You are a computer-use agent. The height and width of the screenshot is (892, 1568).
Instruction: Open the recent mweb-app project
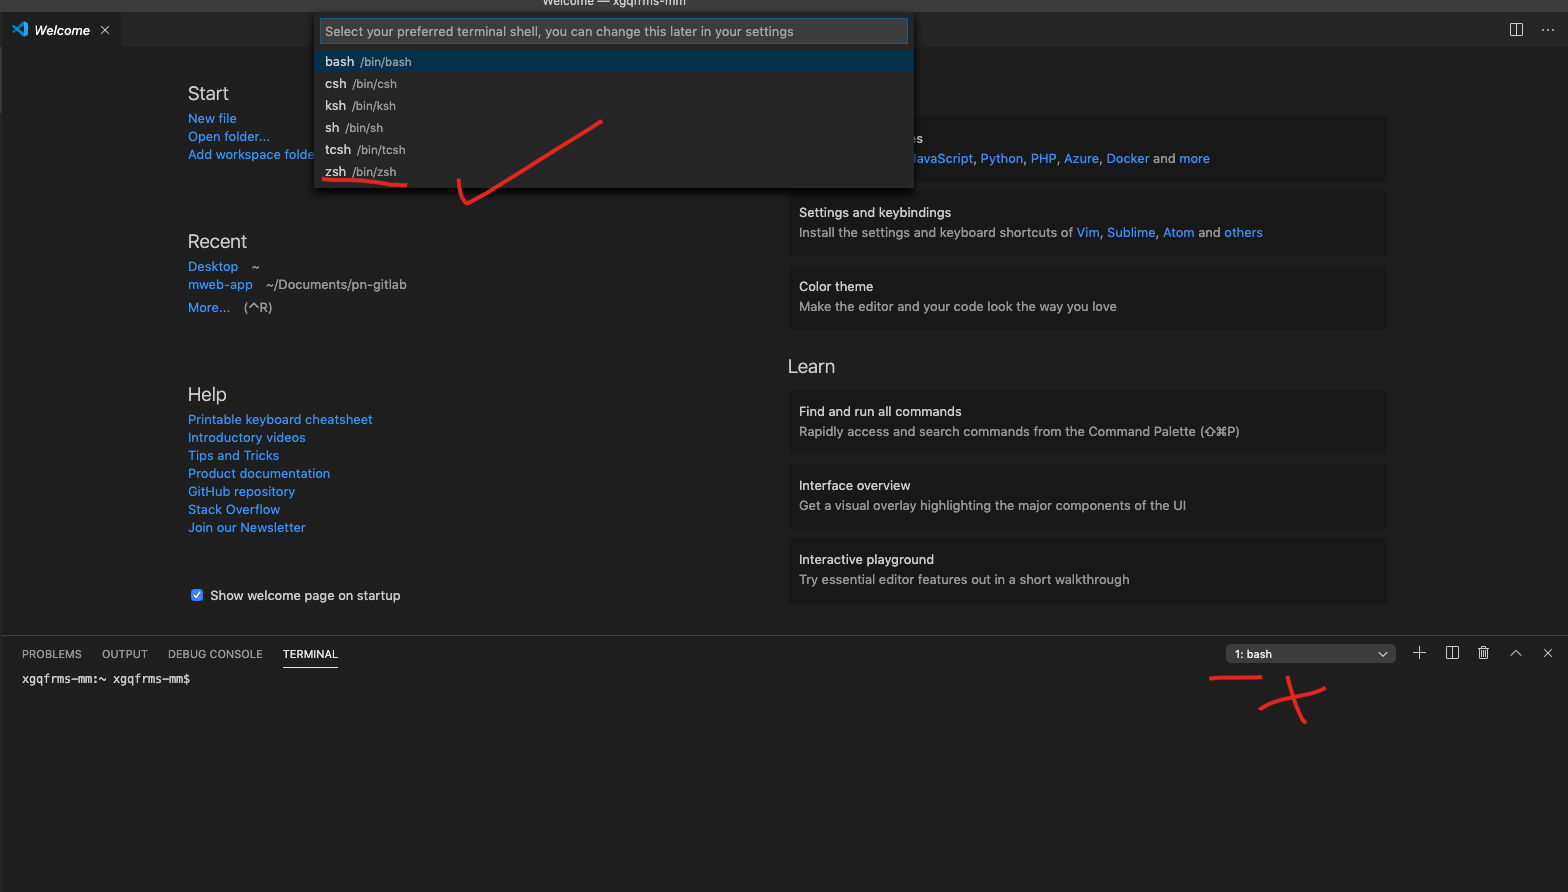tap(220, 284)
